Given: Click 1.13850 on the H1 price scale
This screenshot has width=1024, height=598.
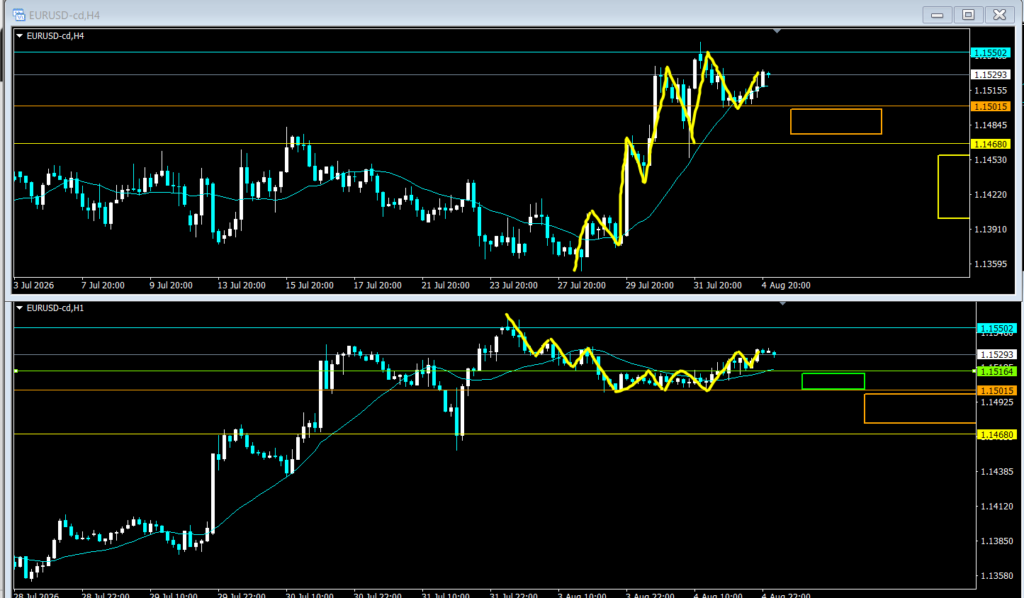Looking at the screenshot, I should 997,541.
